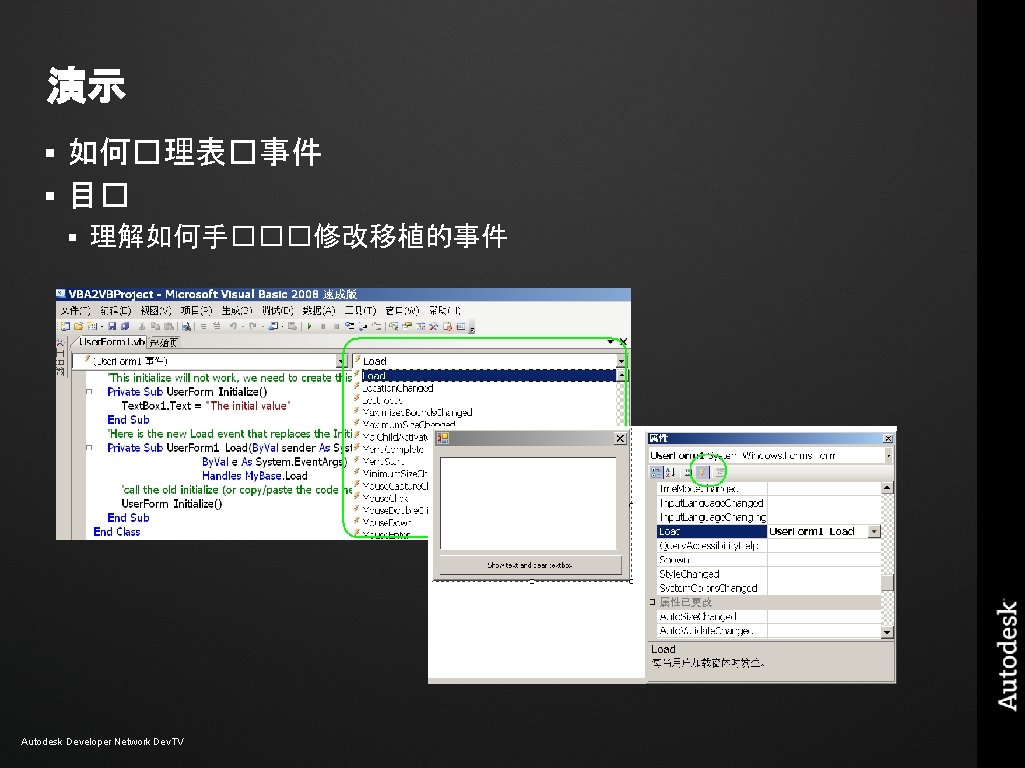Click the Cut scissors icon in toolbar
The height and width of the screenshot is (768, 1025).
pyautogui.click(x=142, y=326)
